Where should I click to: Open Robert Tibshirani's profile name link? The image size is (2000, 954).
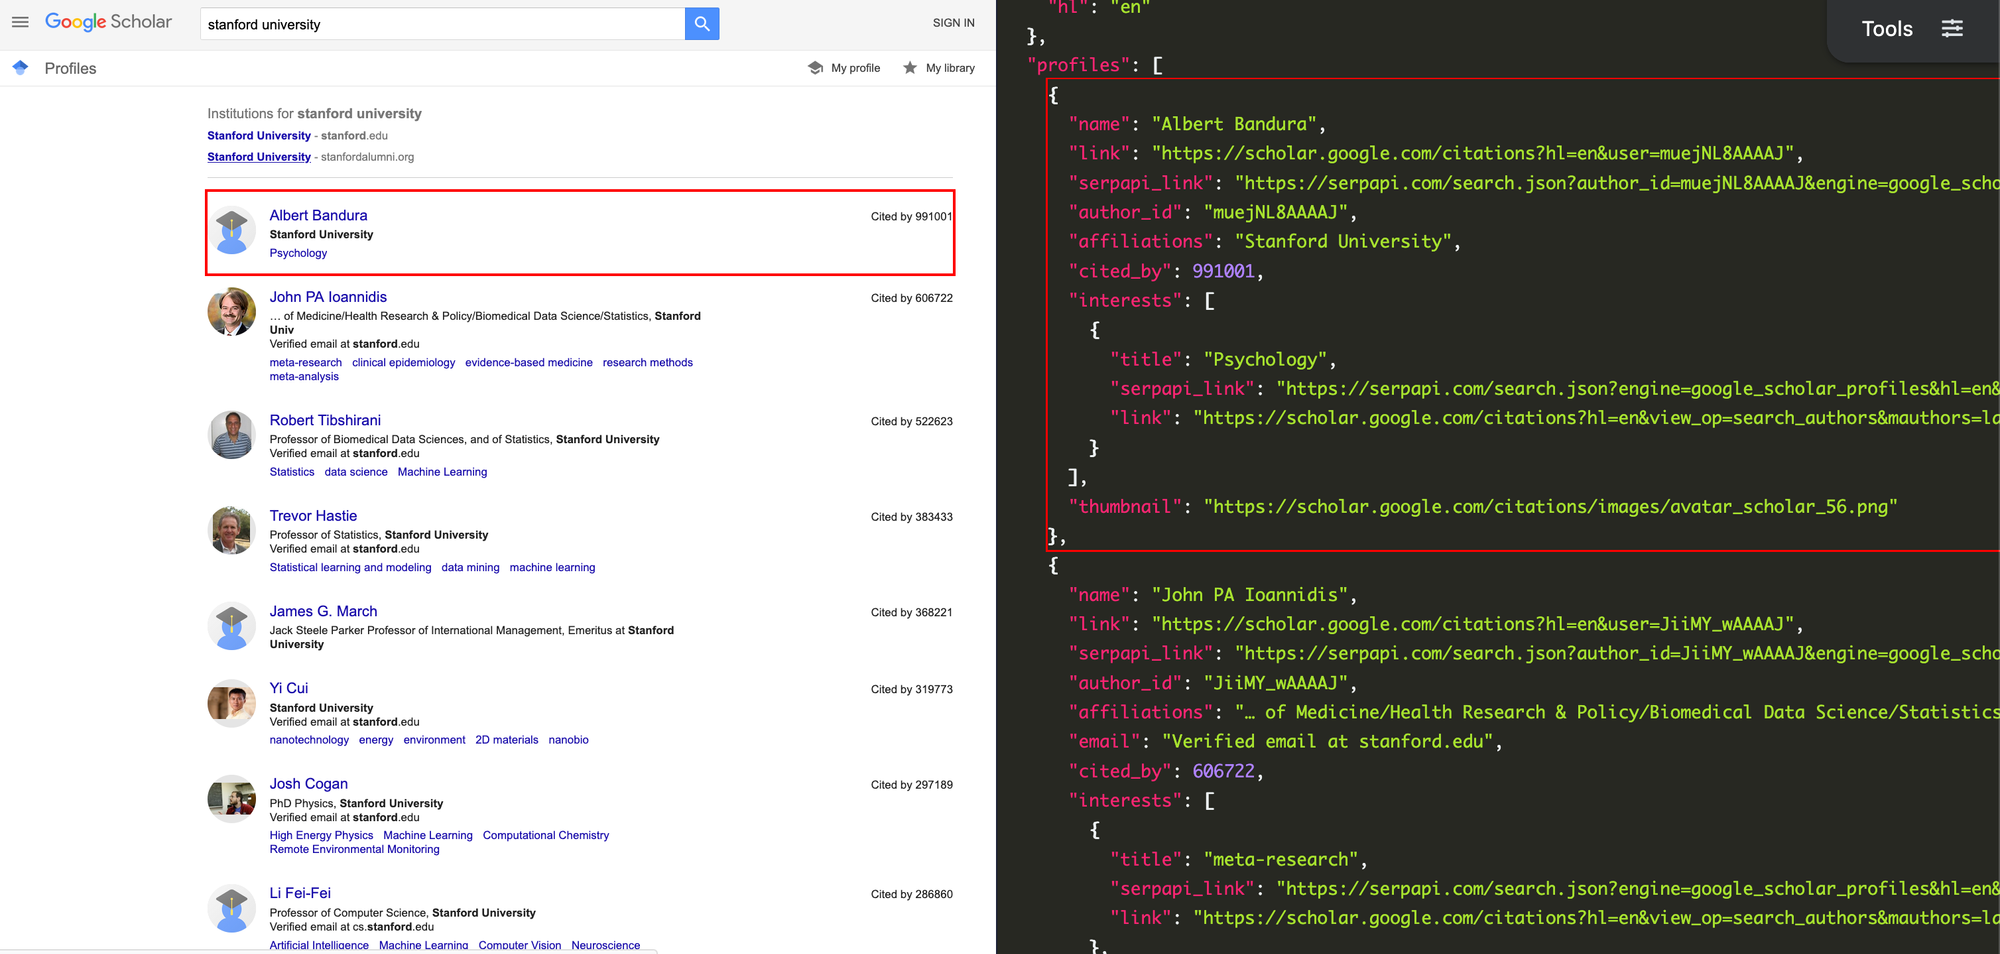tap(325, 420)
